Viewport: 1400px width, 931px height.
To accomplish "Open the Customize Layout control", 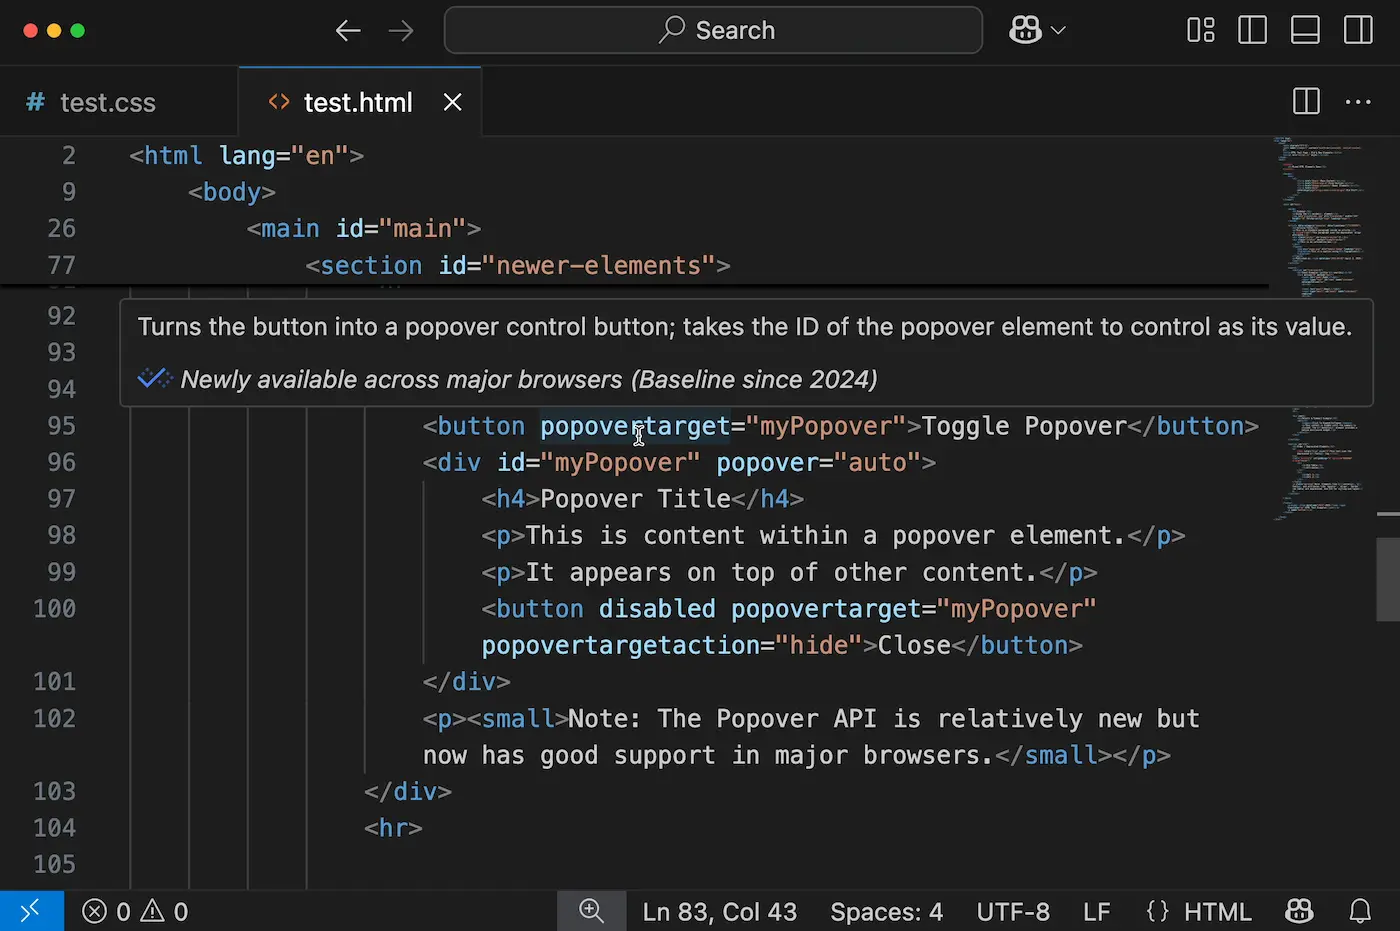I will click(x=1200, y=30).
